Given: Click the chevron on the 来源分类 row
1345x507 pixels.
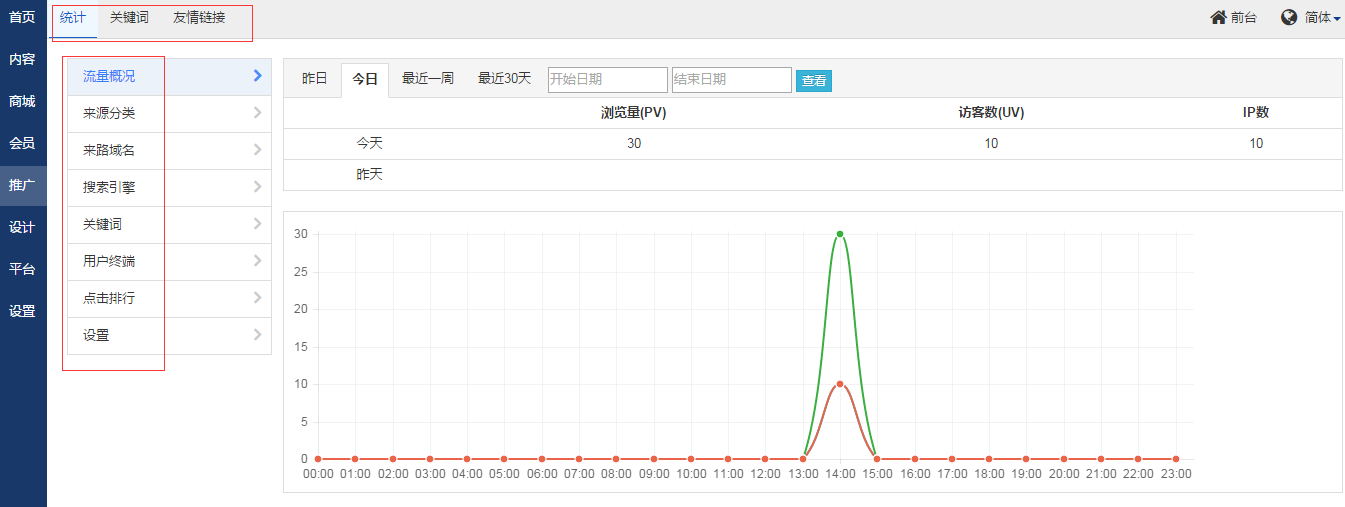Looking at the screenshot, I should pyautogui.click(x=257, y=112).
